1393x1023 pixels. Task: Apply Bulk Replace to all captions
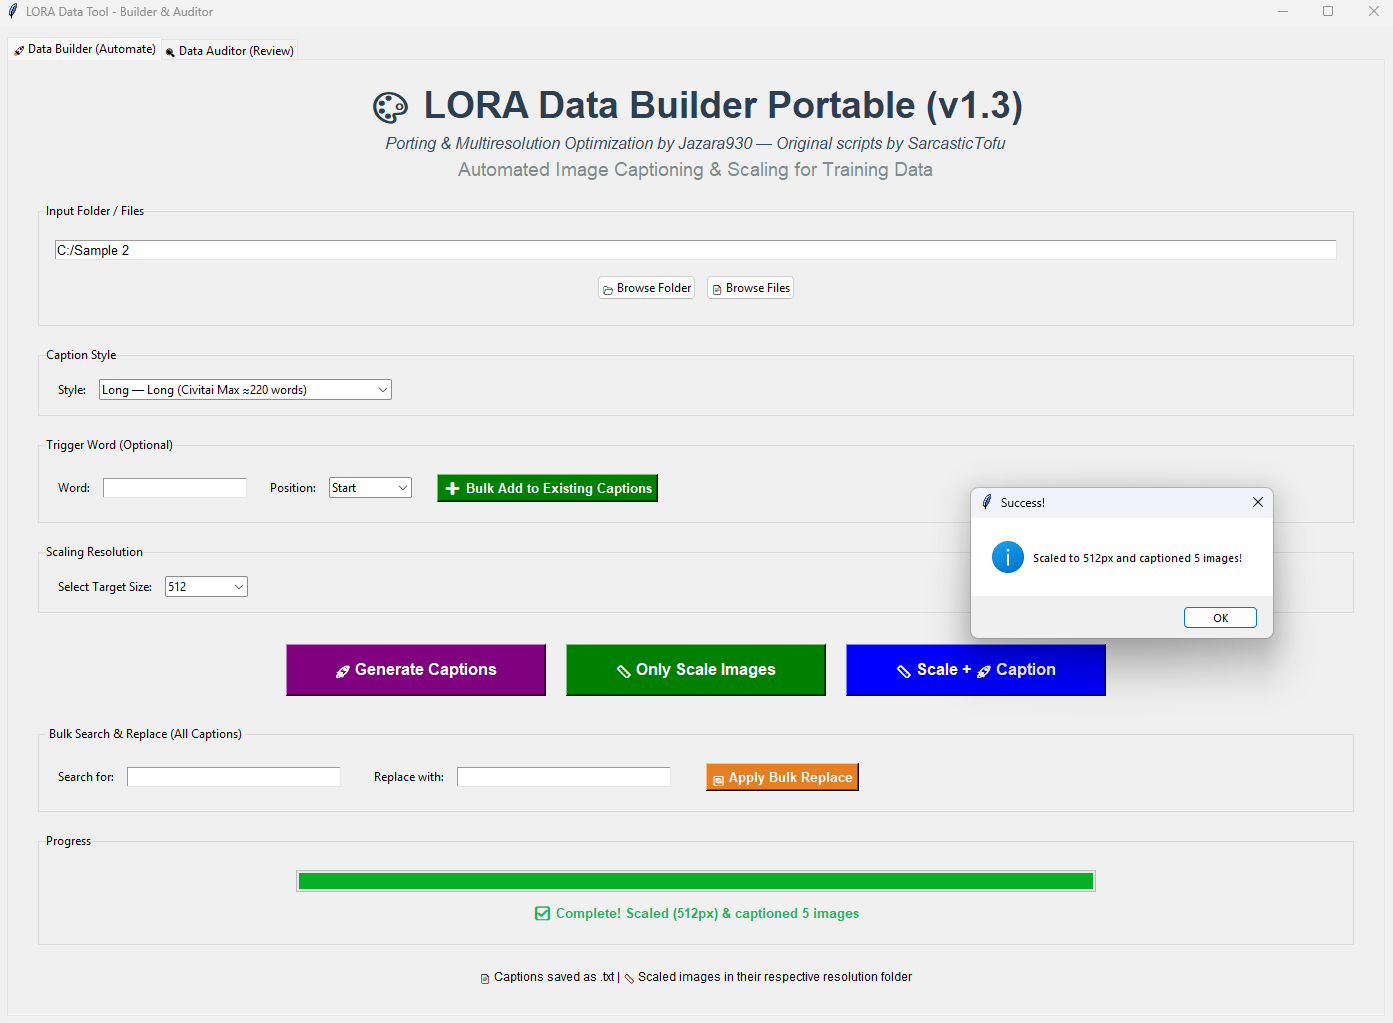coord(782,777)
